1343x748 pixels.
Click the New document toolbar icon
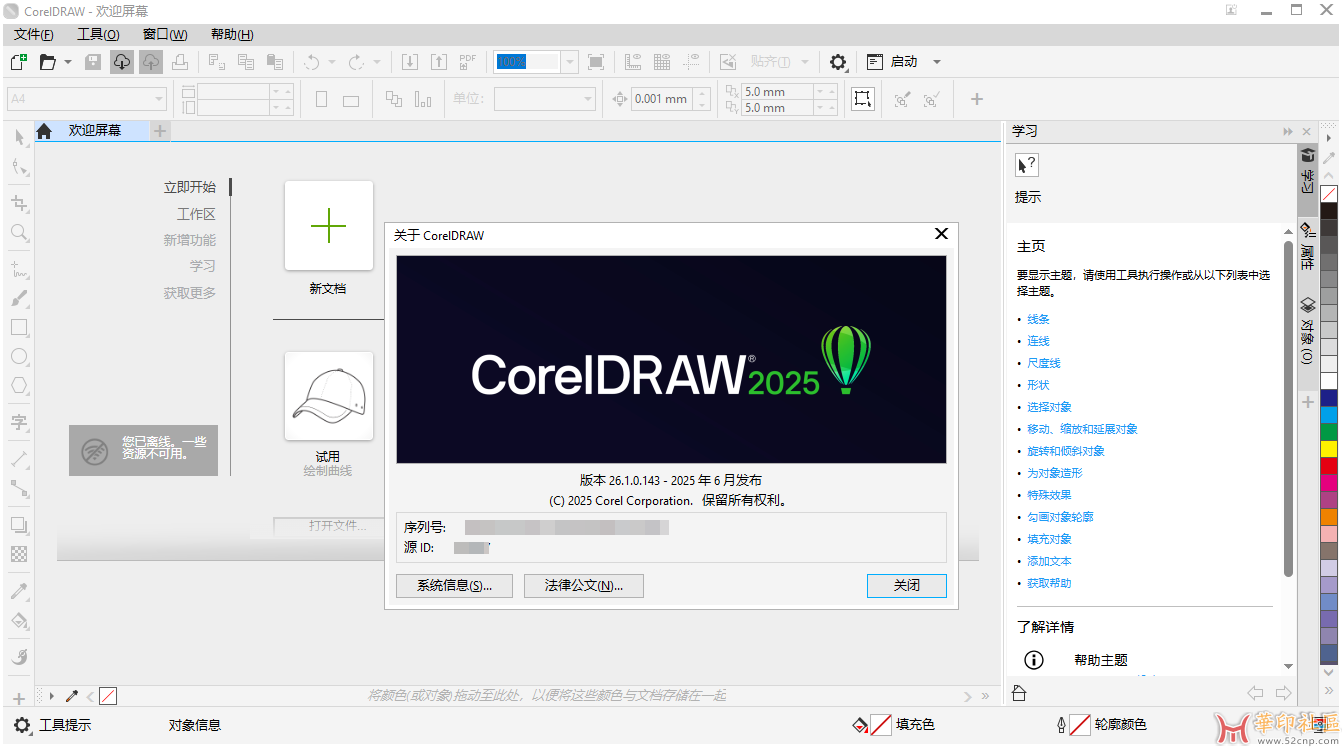coord(17,62)
